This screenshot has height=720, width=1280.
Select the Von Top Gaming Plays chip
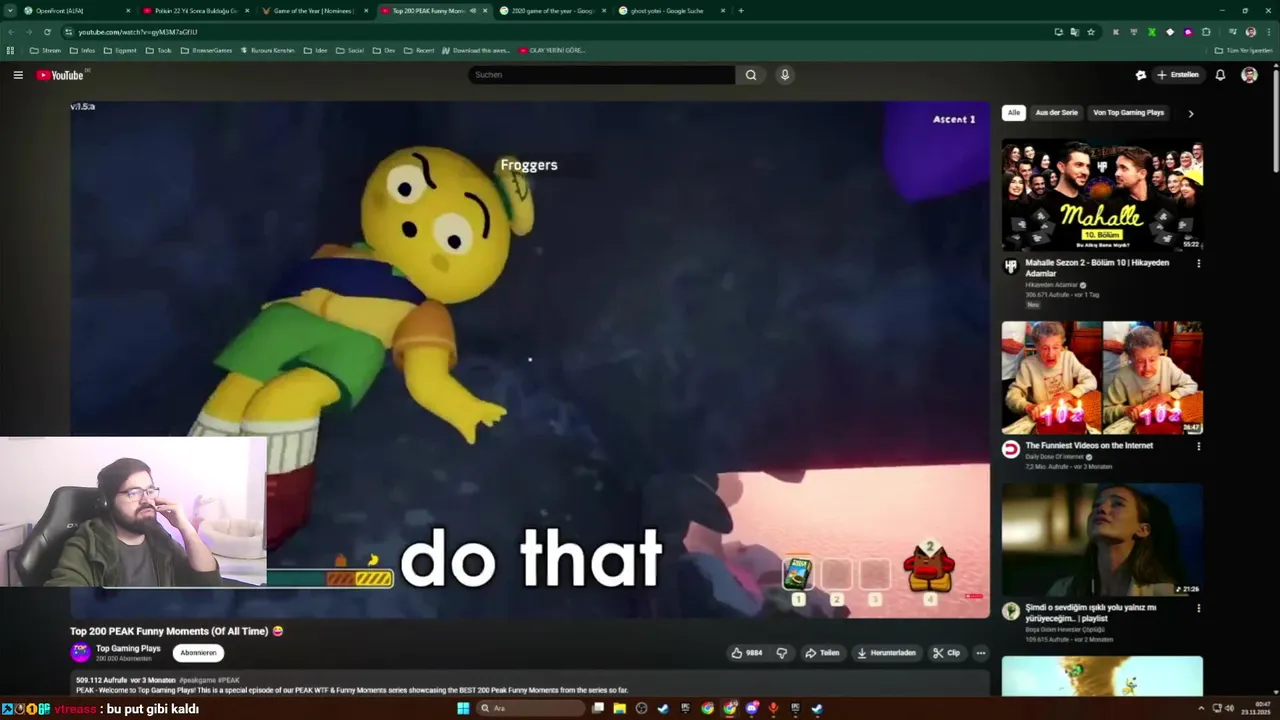[x=1128, y=113]
